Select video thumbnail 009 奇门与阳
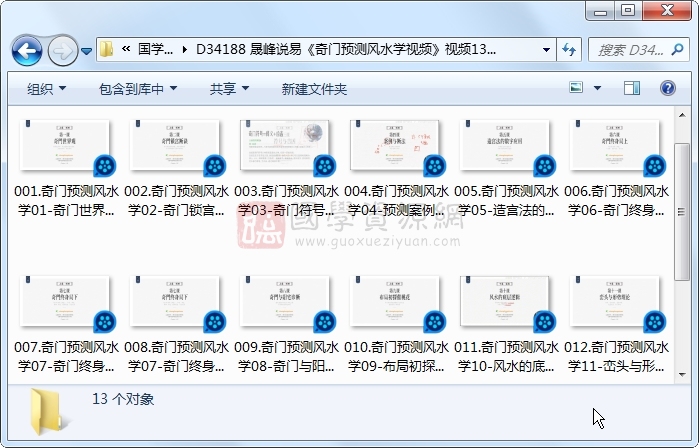The height and width of the screenshot is (448, 699). point(285,301)
